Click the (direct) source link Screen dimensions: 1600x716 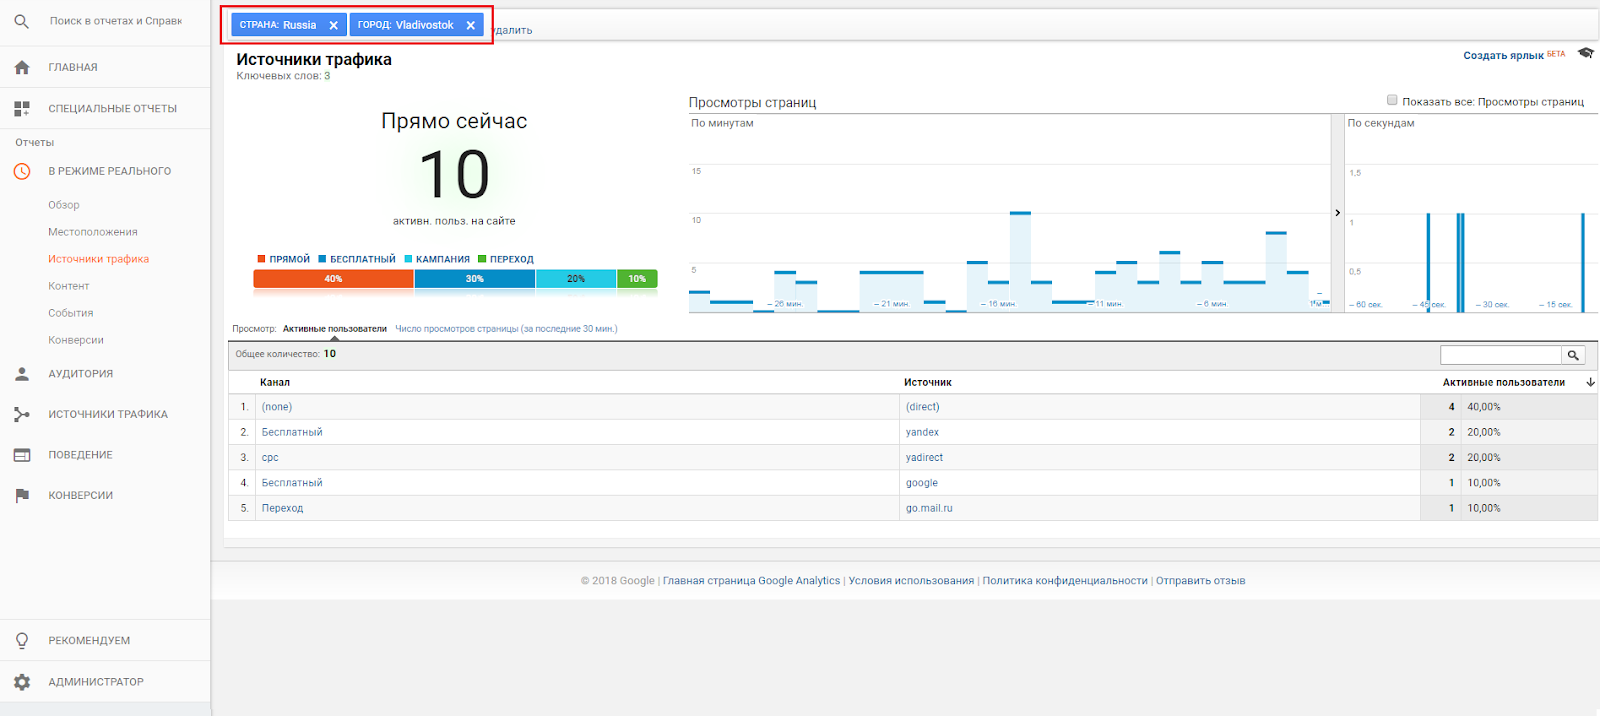[923, 407]
